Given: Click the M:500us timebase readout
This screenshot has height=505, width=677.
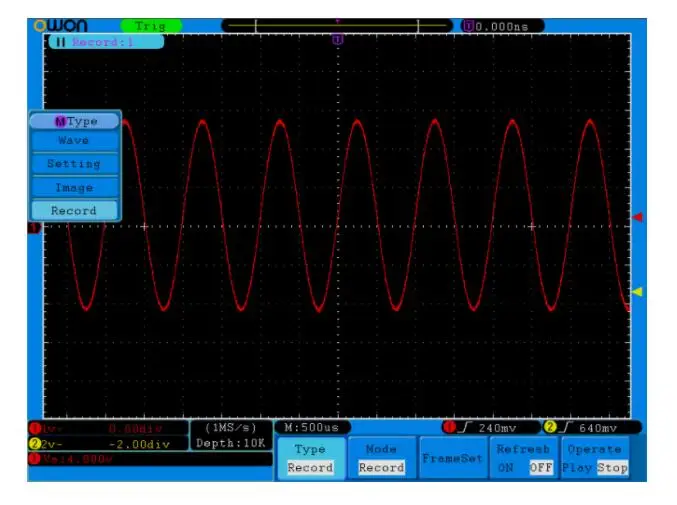Looking at the screenshot, I should pyautogui.click(x=312, y=428).
